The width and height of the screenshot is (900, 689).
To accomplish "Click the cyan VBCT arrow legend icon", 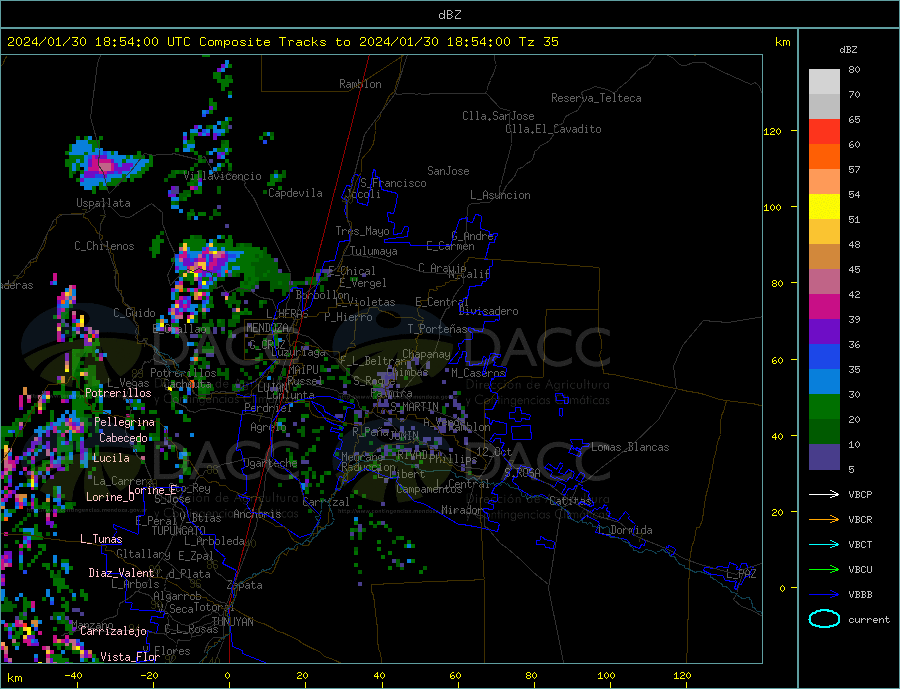I will click(x=824, y=544).
